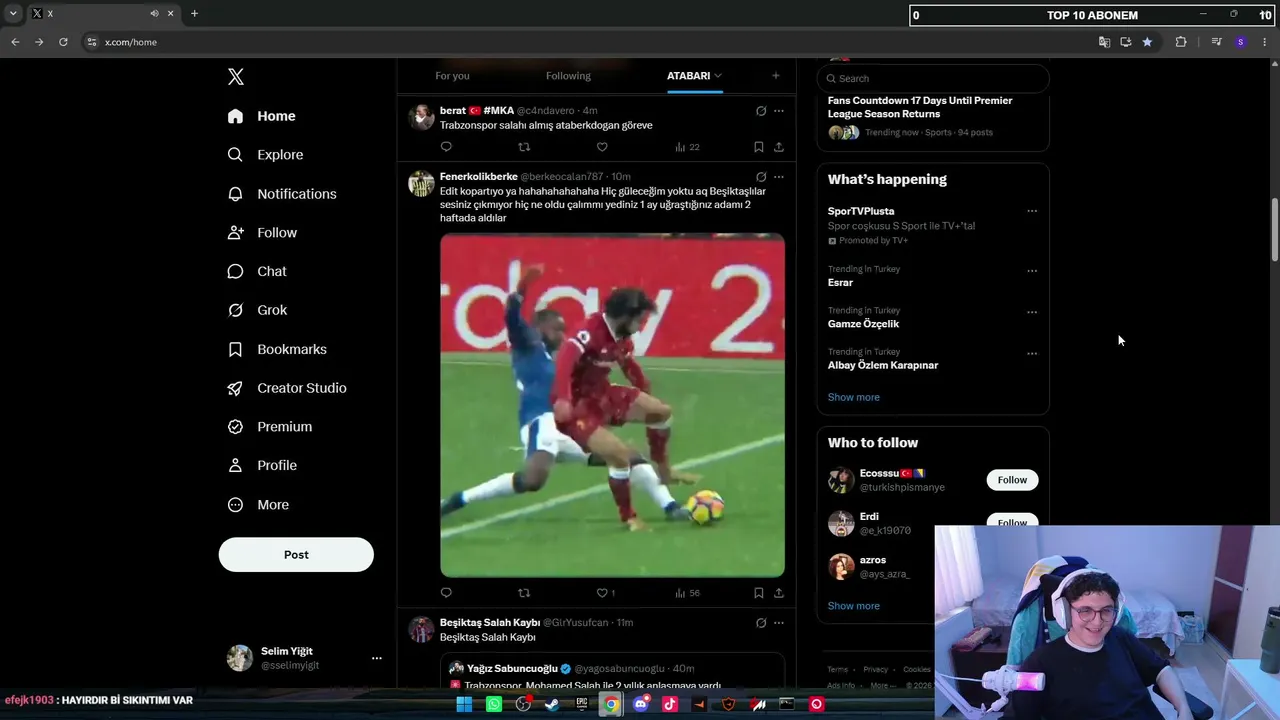Open more options on berat's post
Viewport: 1280px width, 720px height.
[x=779, y=111]
